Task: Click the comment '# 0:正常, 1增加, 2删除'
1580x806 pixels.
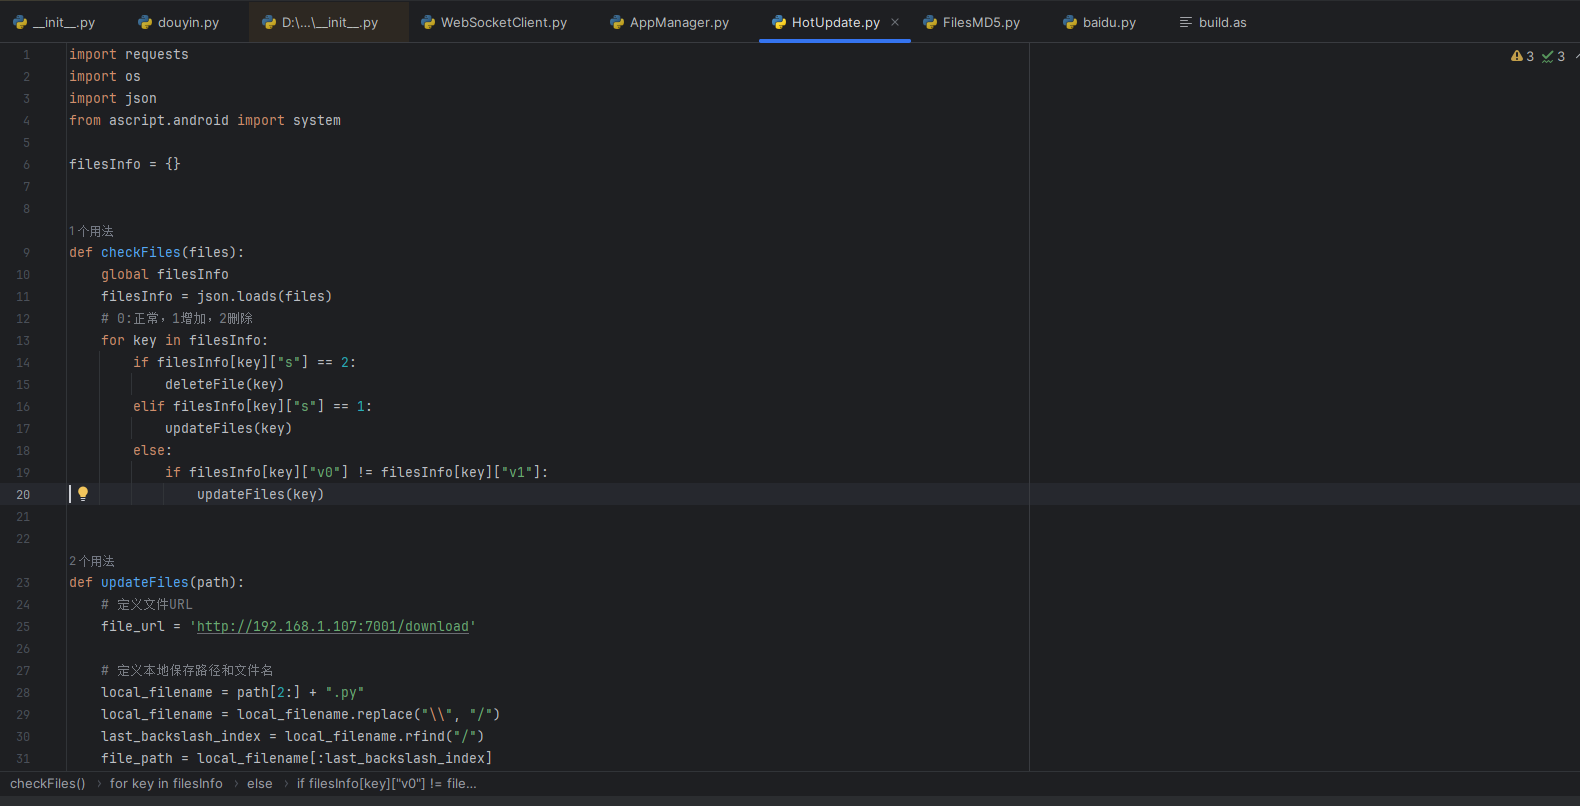Action: (x=177, y=318)
